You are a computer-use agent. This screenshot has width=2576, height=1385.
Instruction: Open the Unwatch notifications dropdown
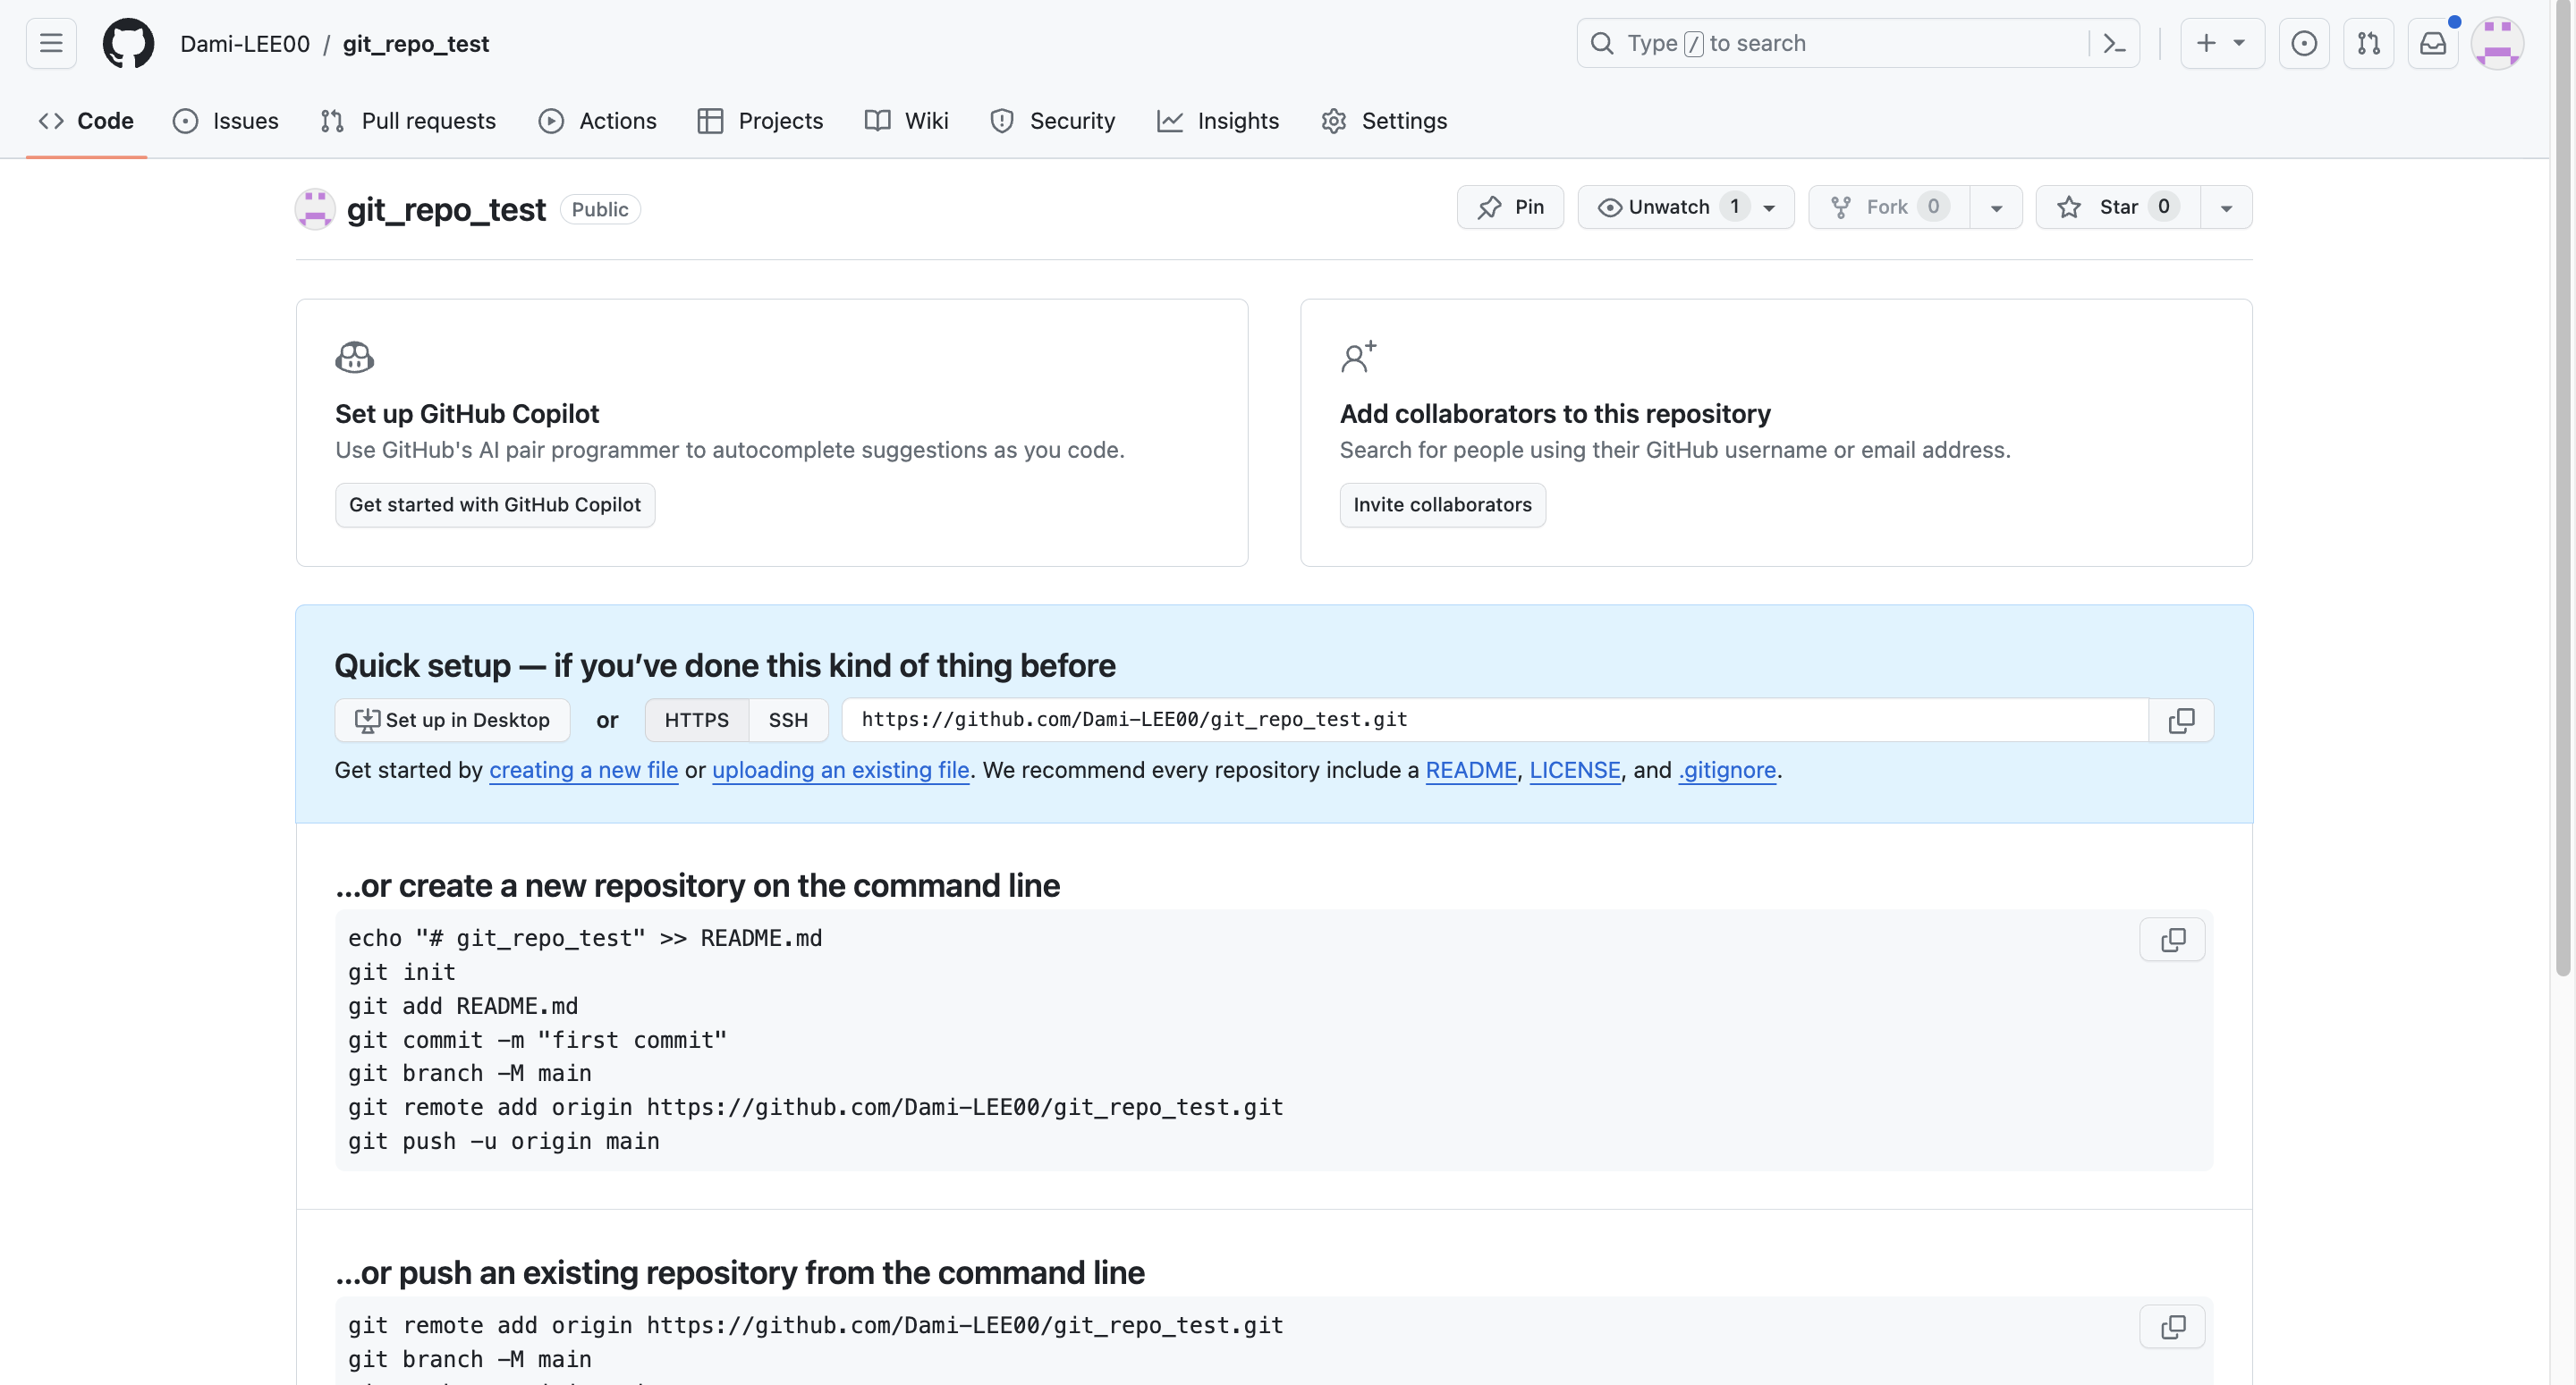pos(1686,207)
